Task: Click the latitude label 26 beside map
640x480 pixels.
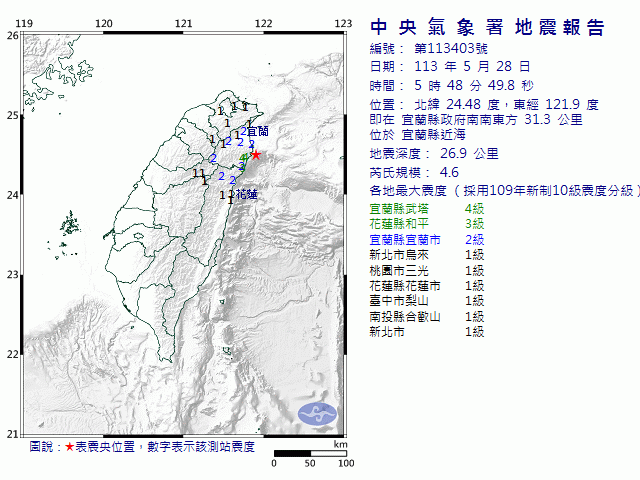Action: (13, 36)
